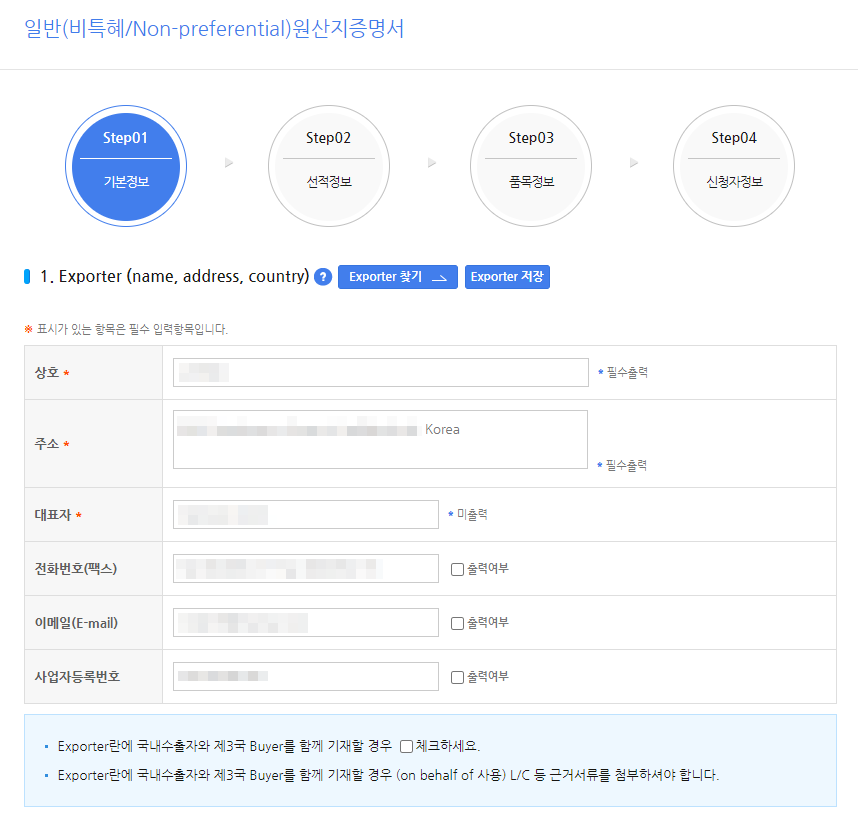
Task: Click the arrow between Step01 and Step02
Action: [229, 163]
